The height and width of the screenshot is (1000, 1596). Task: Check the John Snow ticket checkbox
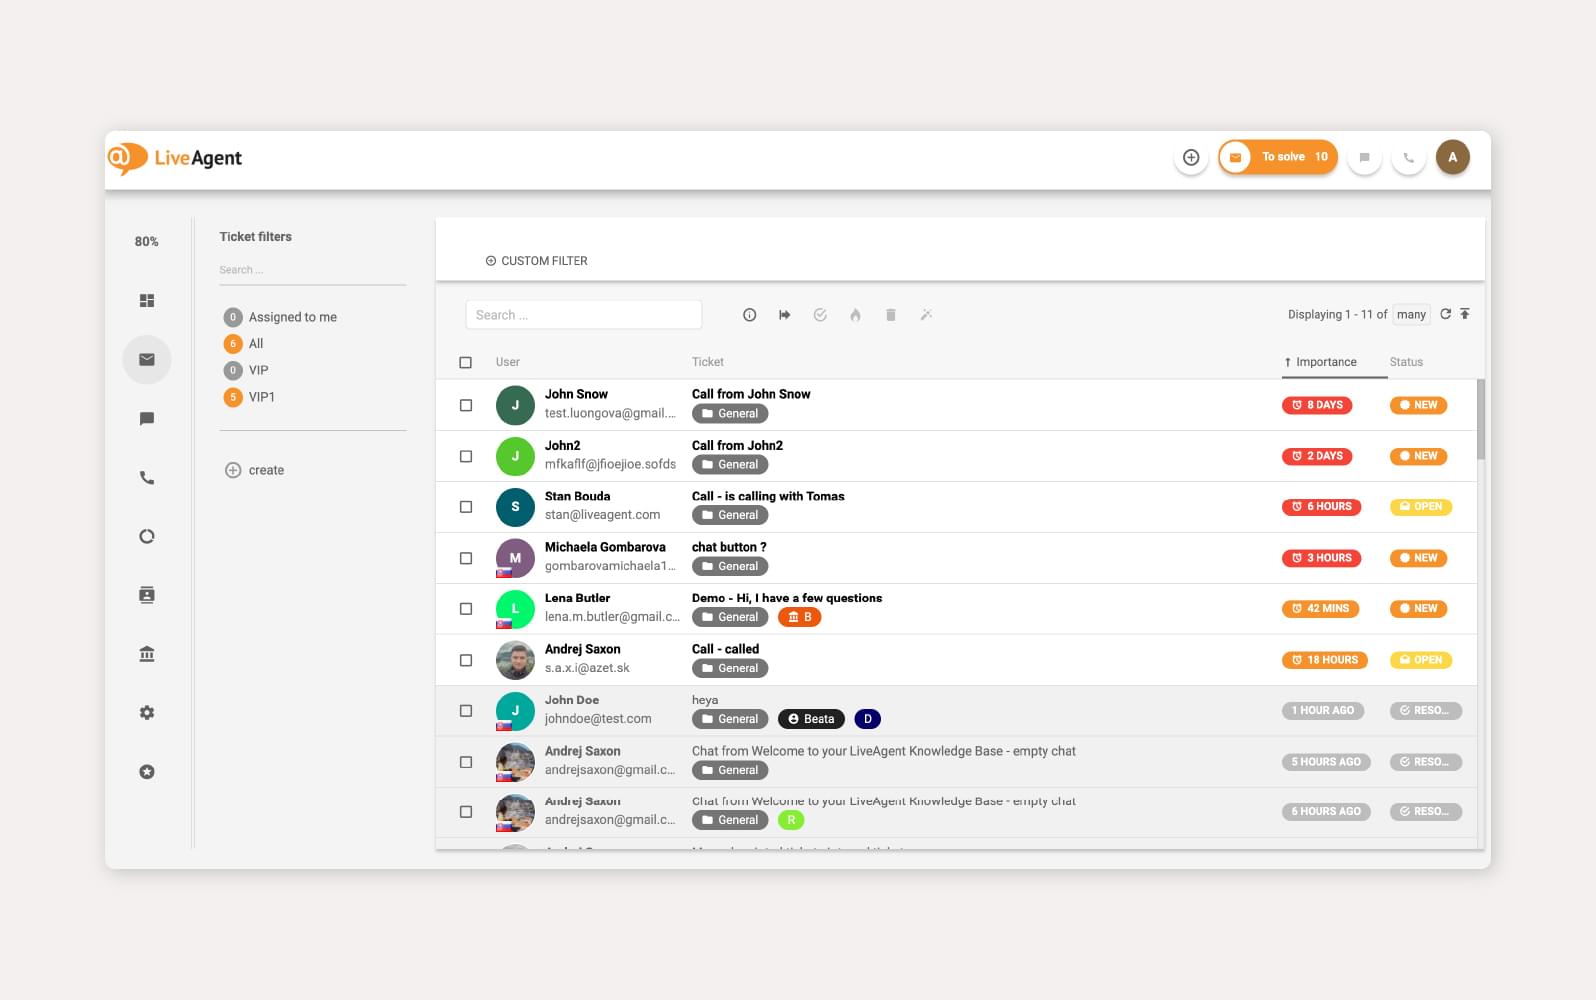pyautogui.click(x=465, y=405)
